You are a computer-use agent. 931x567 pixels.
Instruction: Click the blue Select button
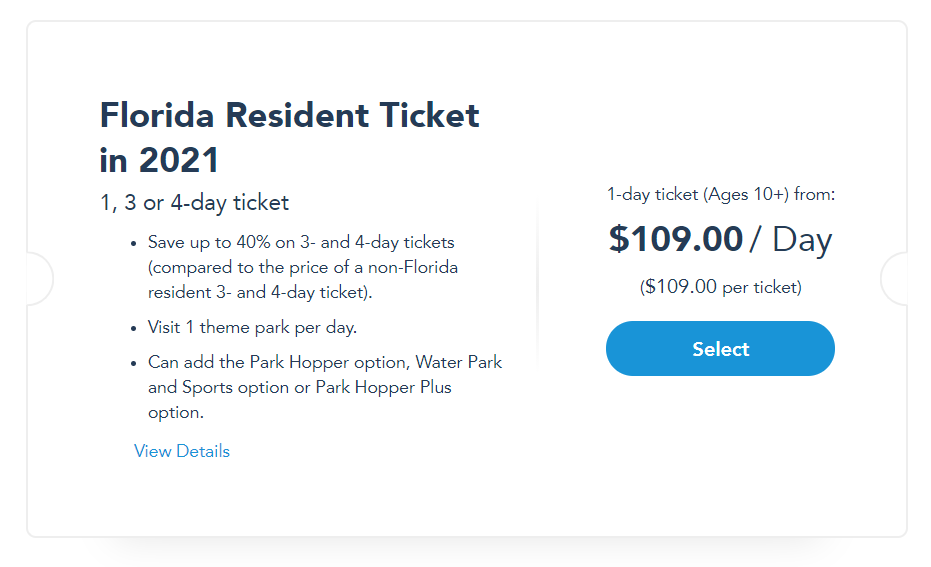[x=720, y=349]
